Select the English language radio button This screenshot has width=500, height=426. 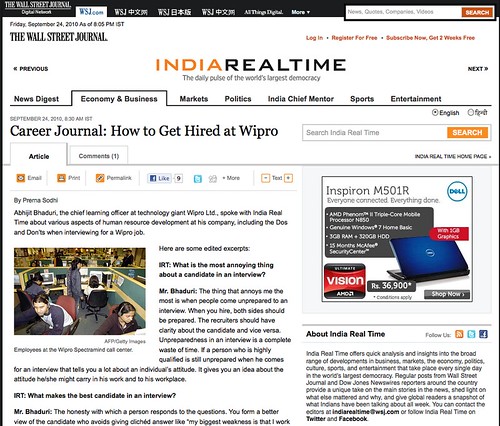click(435, 113)
